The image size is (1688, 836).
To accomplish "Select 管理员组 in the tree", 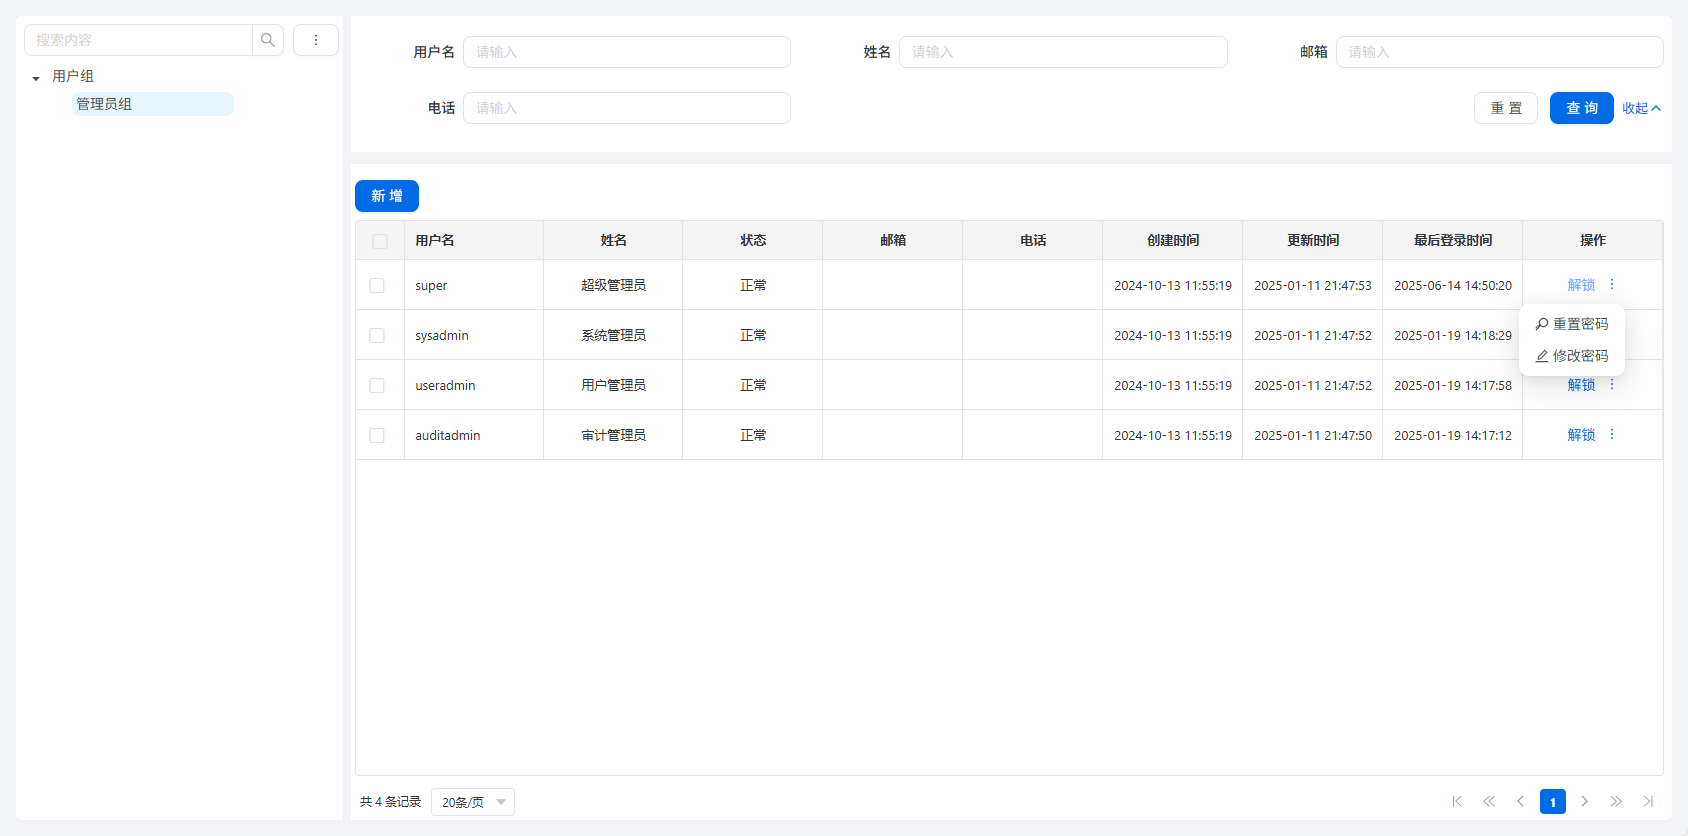I will click(x=105, y=104).
